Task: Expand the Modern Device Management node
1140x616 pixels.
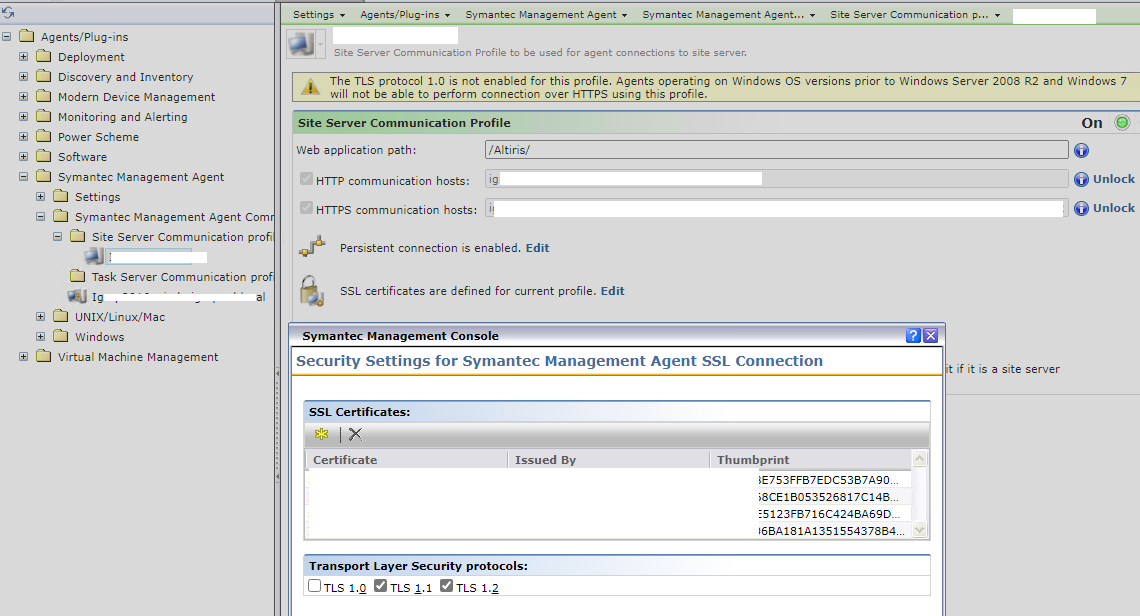Action: pos(23,96)
